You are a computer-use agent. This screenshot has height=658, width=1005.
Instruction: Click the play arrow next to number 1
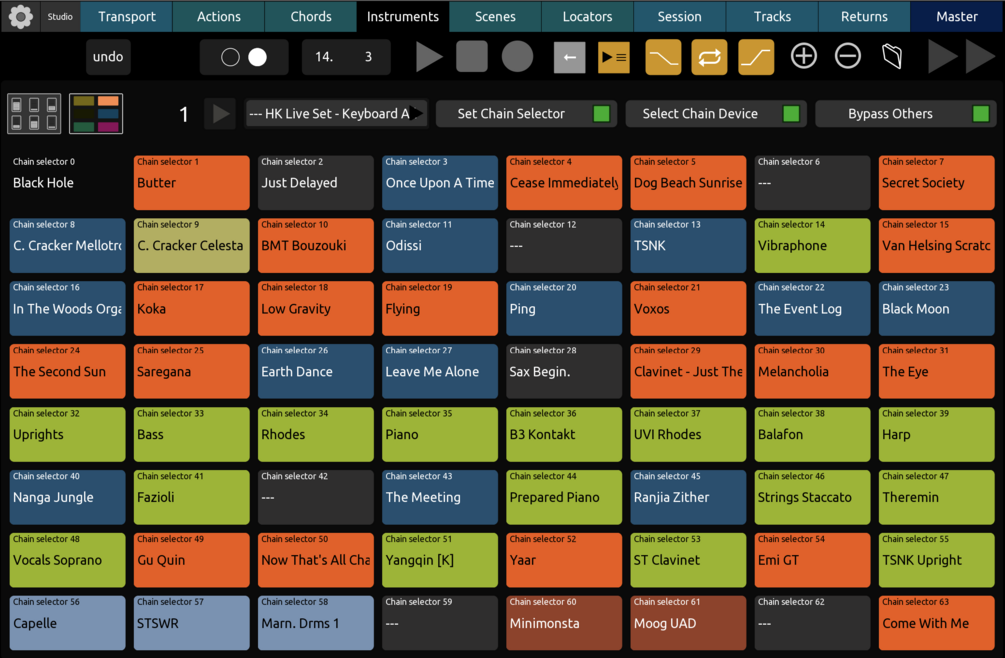tap(220, 114)
